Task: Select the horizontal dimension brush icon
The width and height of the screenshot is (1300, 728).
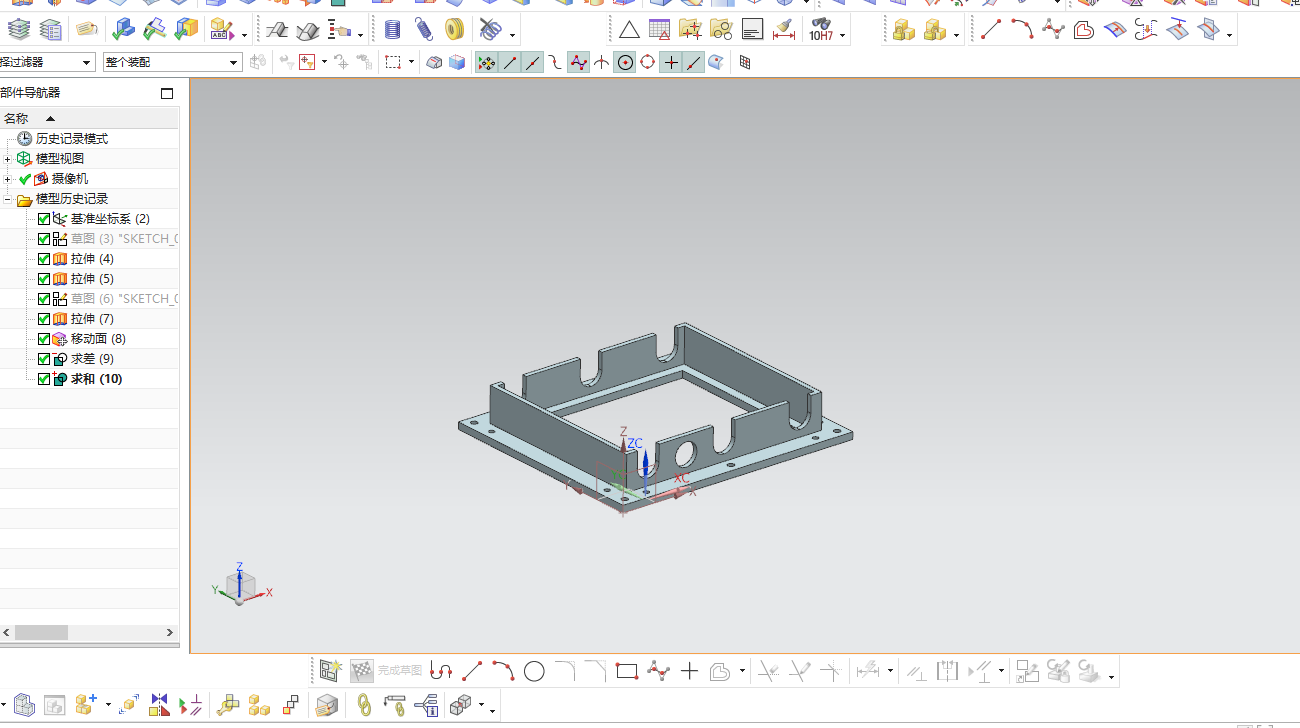Action: click(784, 30)
